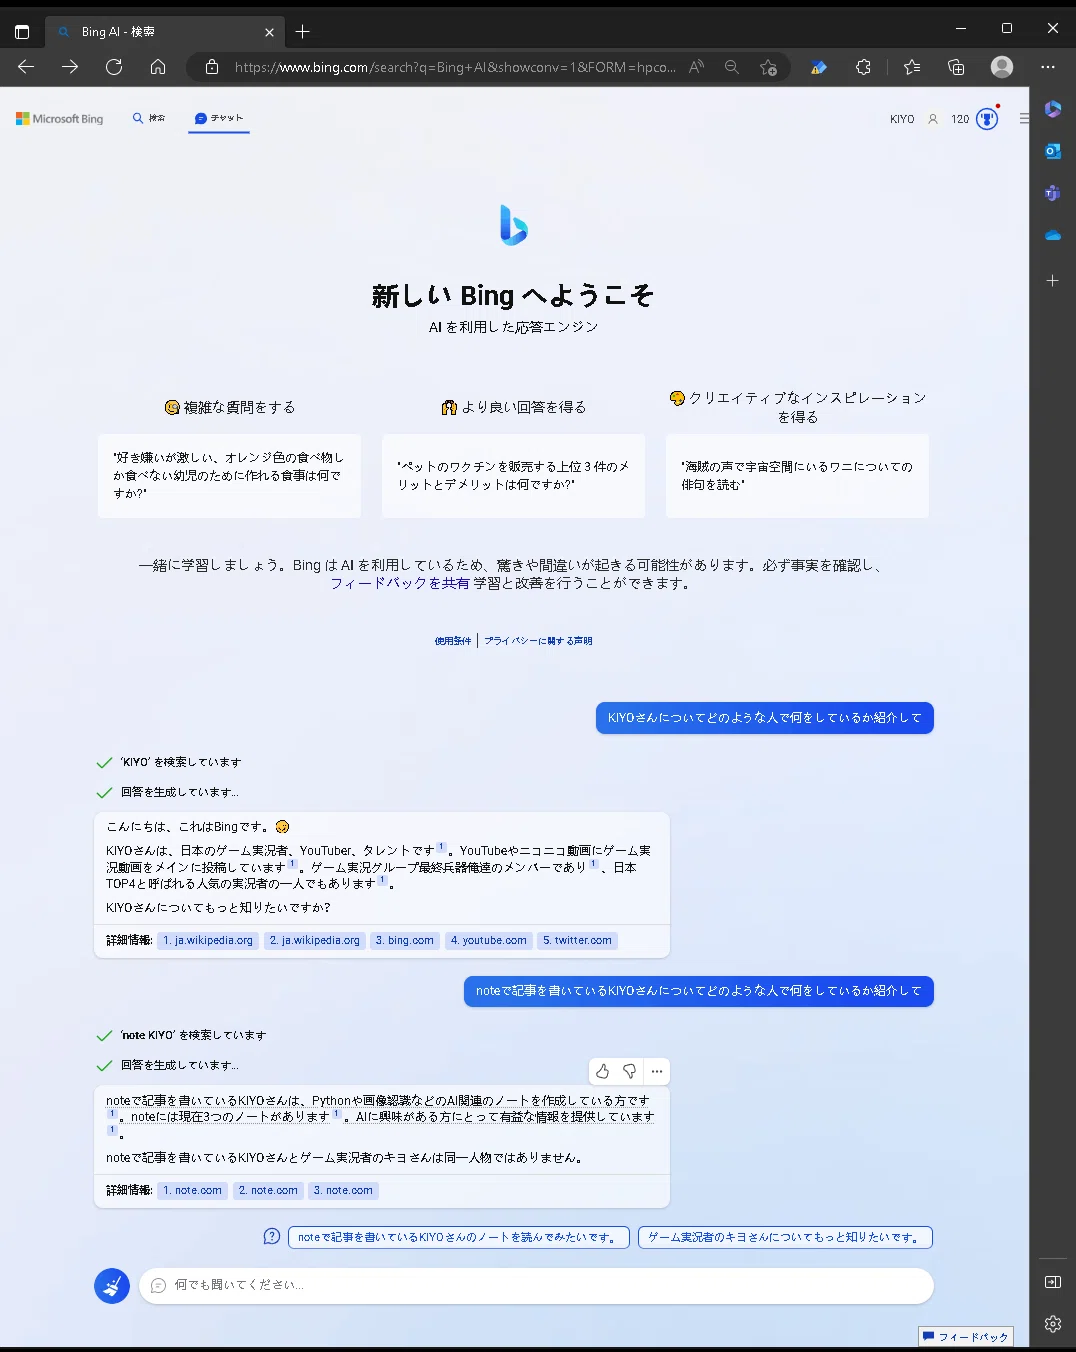Open response more options ellipsis
1076x1352 pixels.
pos(657,1071)
